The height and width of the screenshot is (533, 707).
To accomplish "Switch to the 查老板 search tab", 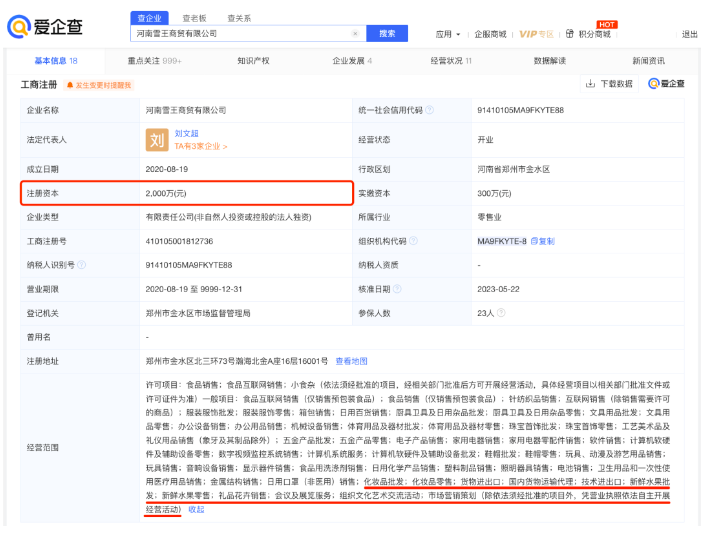I will pyautogui.click(x=194, y=18).
